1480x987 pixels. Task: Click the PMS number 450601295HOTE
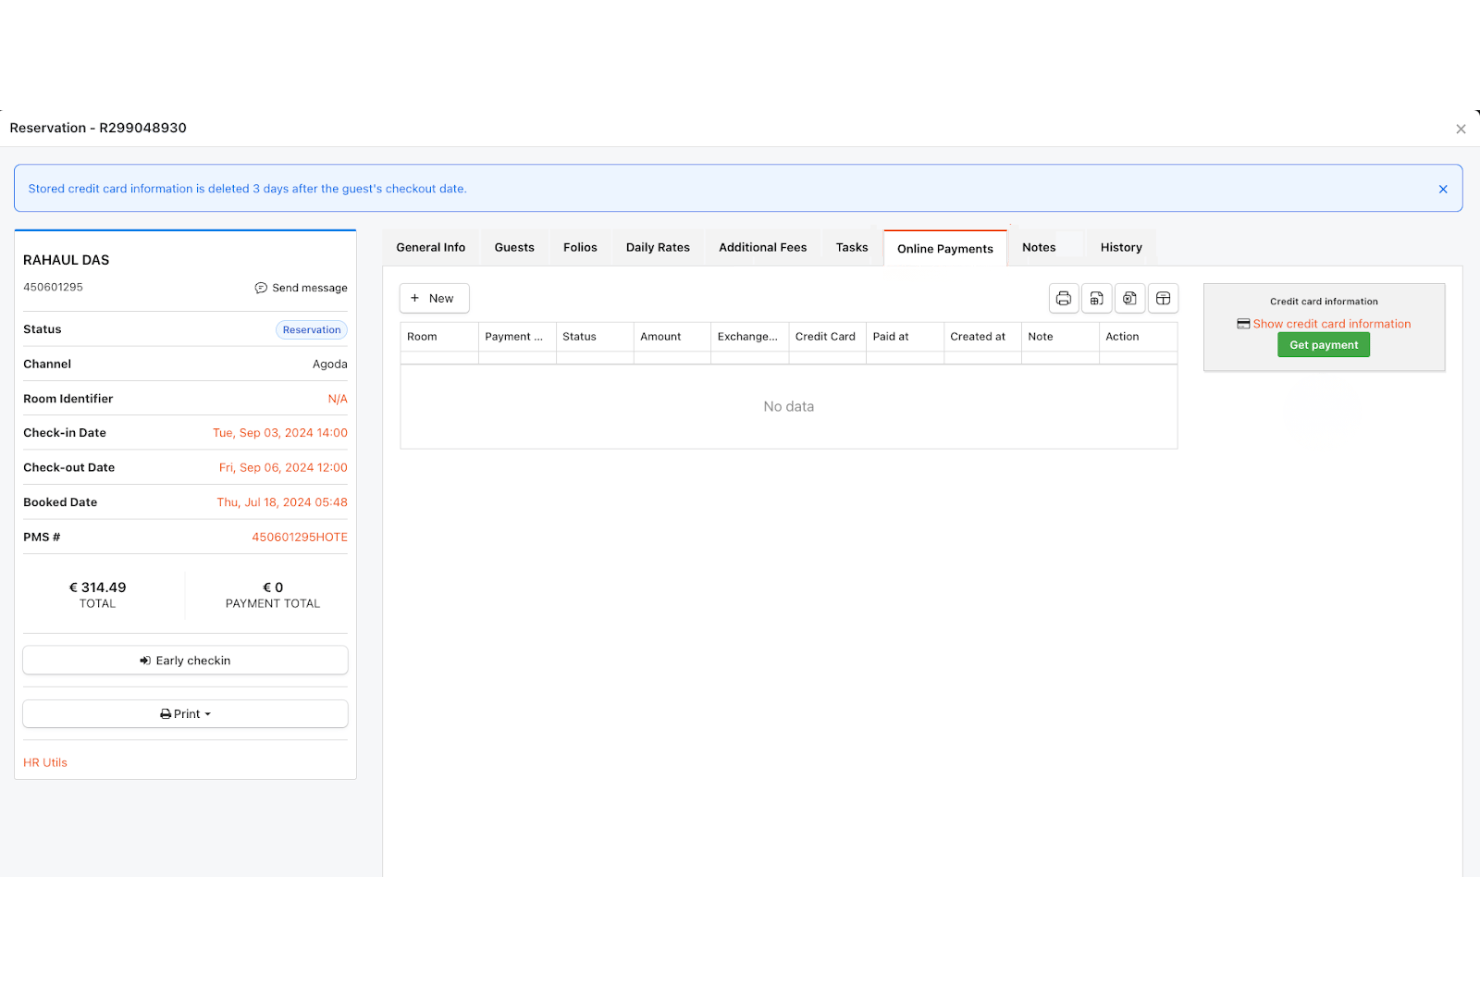tap(299, 537)
